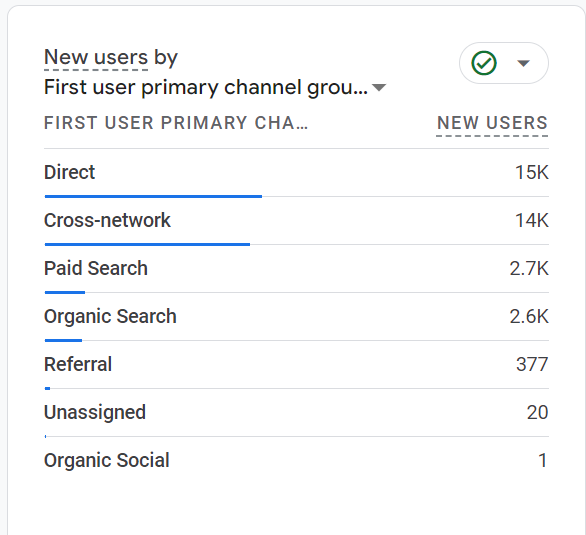586x535 pixels.
Task: Select the Referral channel row
Action: 296,365
